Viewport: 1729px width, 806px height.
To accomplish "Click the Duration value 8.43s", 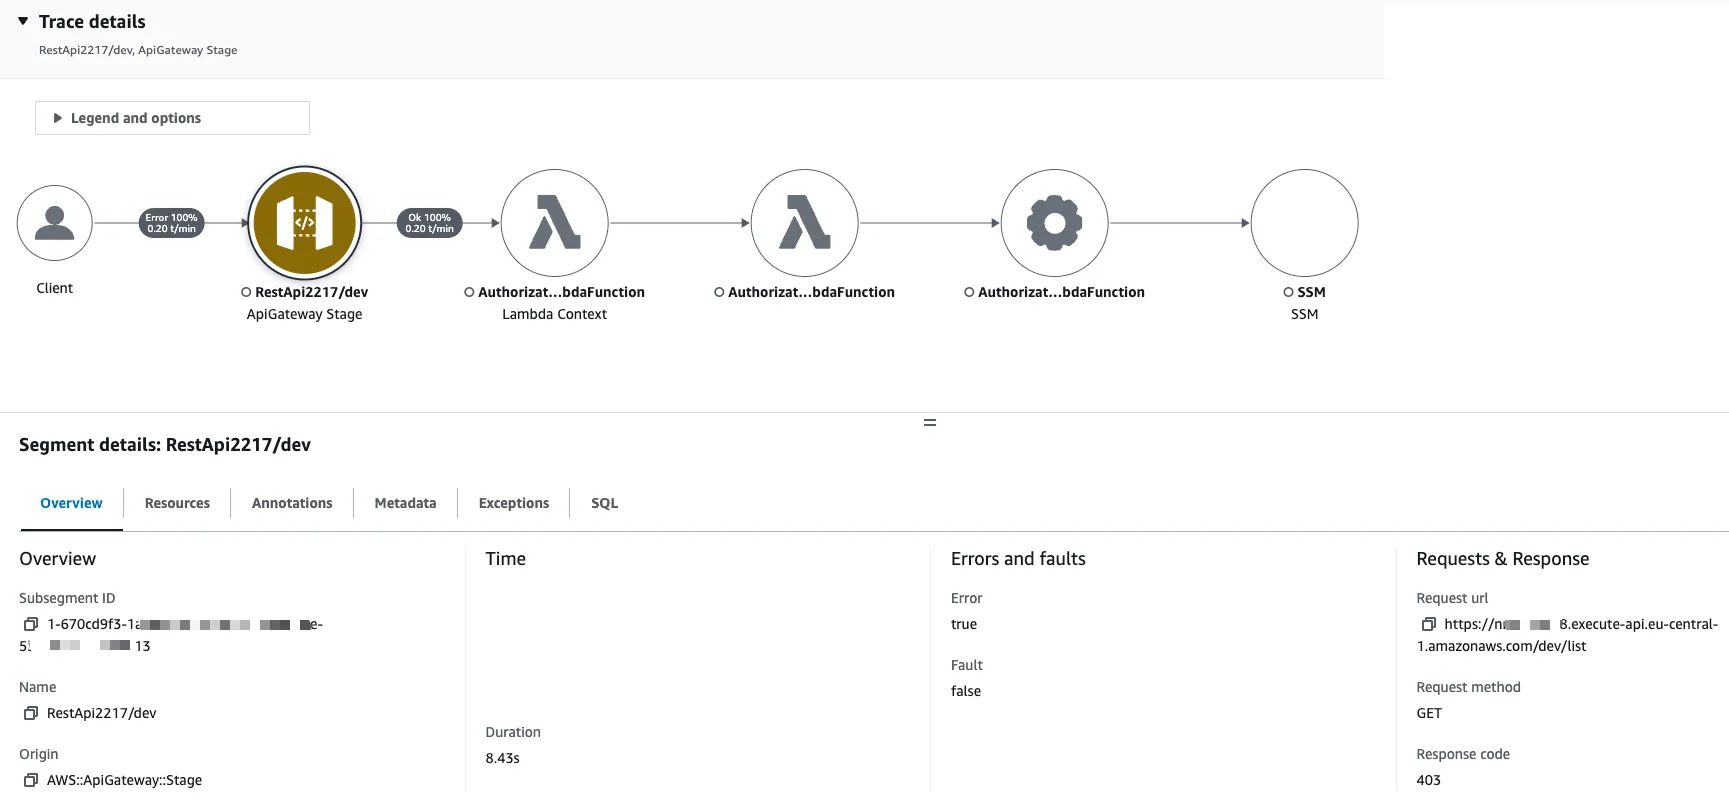I will point(502,758).
